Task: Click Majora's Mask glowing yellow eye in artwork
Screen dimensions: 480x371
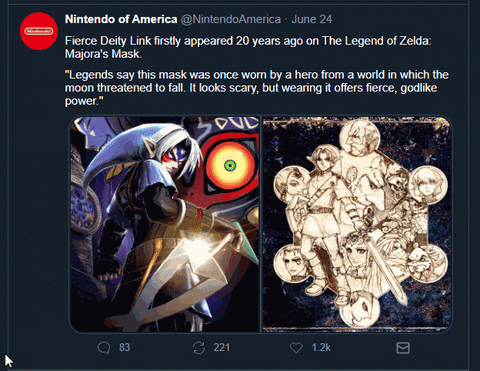Action: (229, 166)
